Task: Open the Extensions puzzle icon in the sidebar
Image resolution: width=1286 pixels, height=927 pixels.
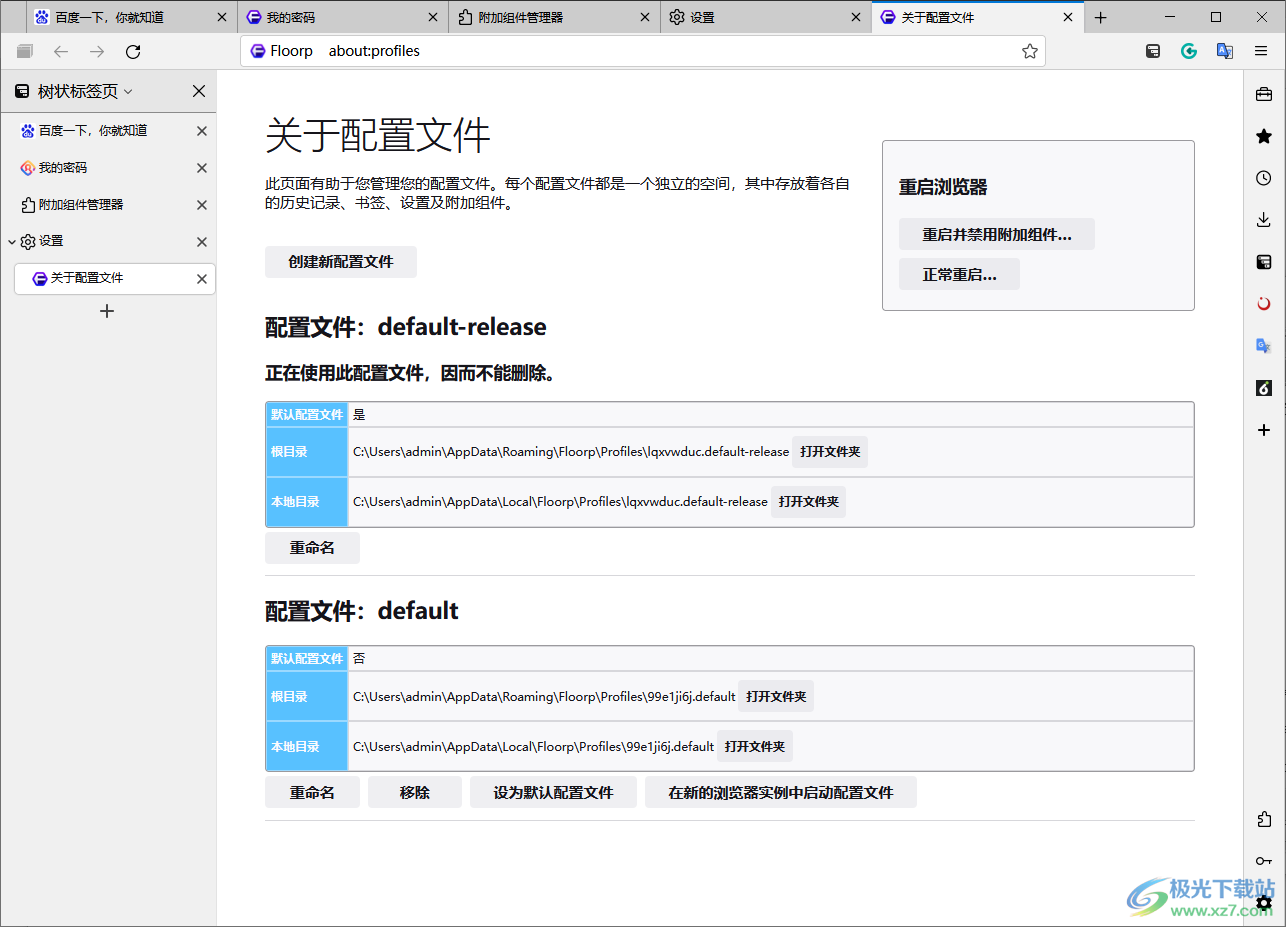Action: [1263, 819]
